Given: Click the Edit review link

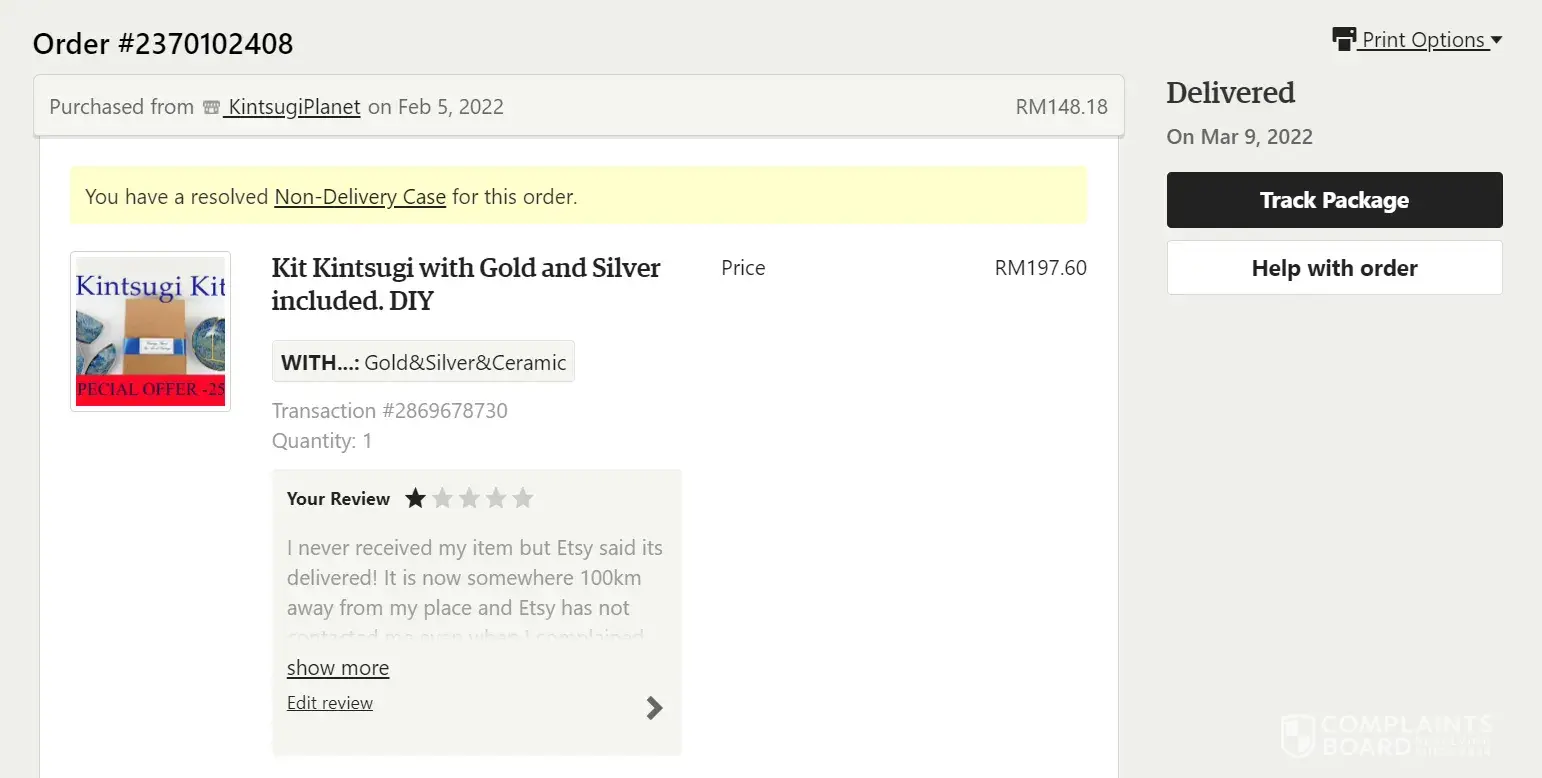Looking at the screenshot, I should point(329,703).
